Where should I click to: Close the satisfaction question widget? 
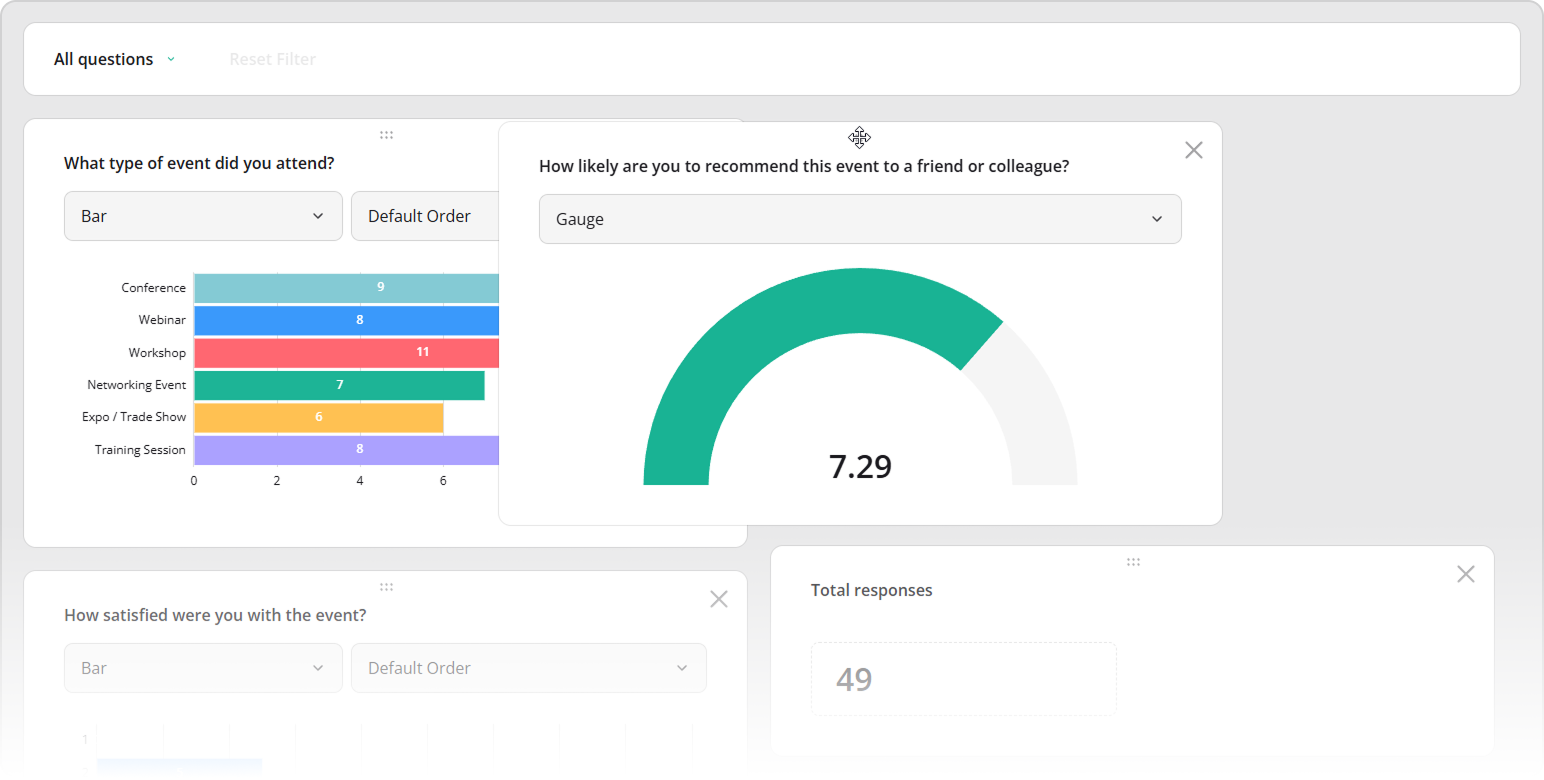718,598
